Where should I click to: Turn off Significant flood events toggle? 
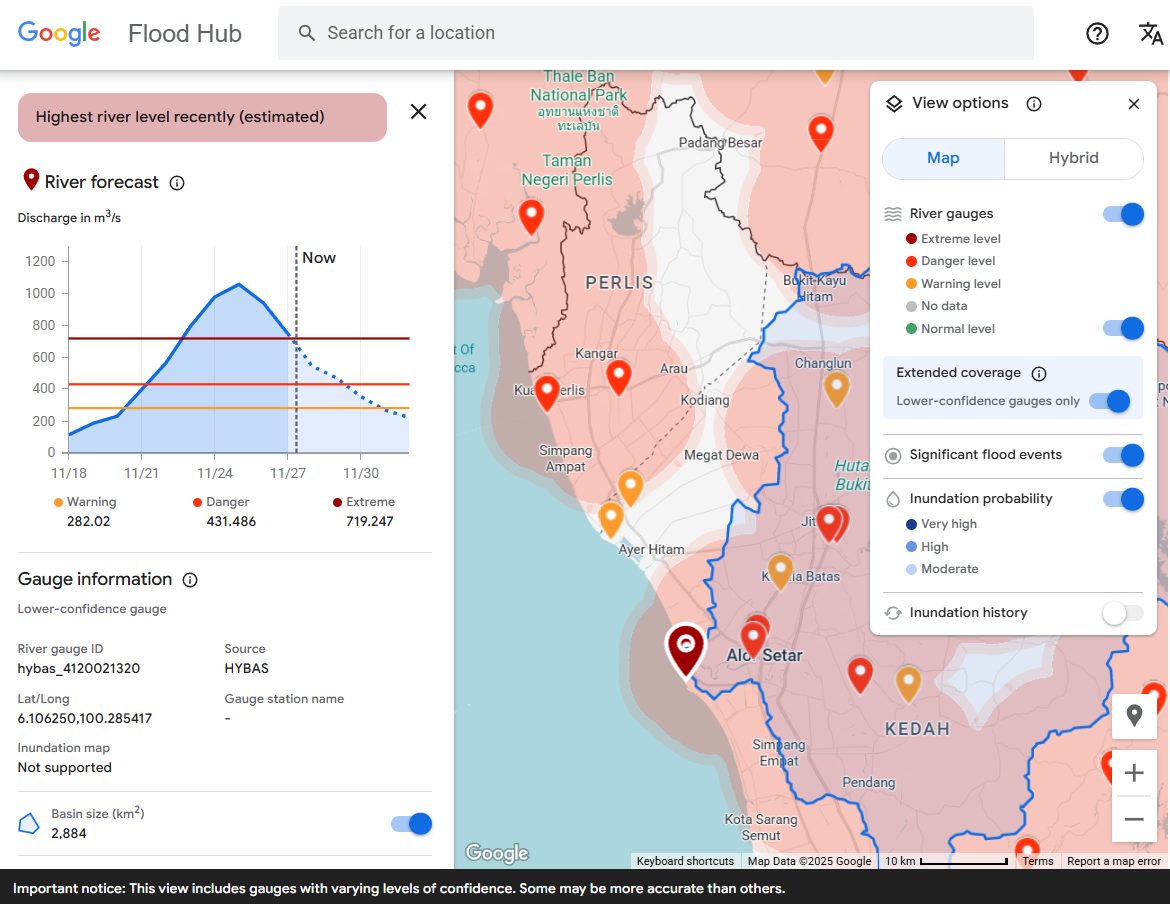click(1123, 455)
